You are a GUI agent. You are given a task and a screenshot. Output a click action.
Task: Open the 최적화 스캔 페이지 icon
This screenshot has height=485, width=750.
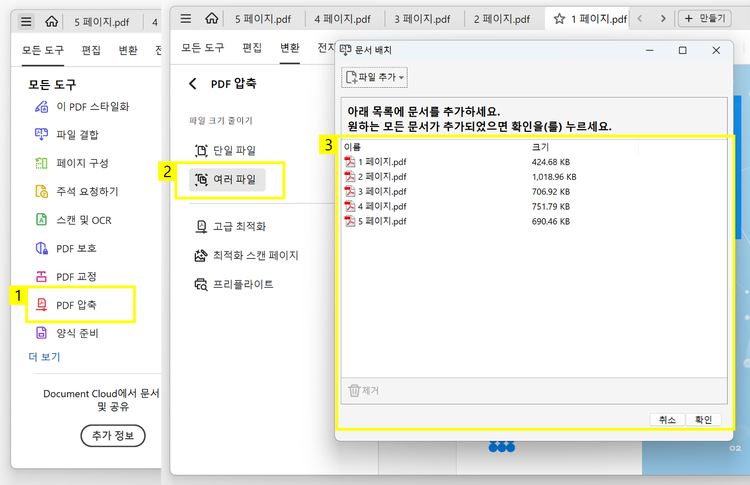(x=201, y=255)
